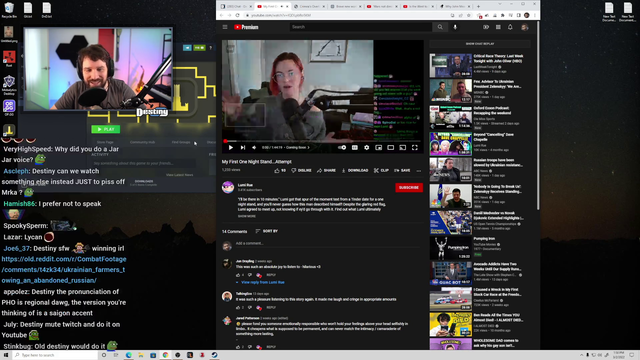Open the player settings gear
The image size is (640, 360).
coord(367,147)
